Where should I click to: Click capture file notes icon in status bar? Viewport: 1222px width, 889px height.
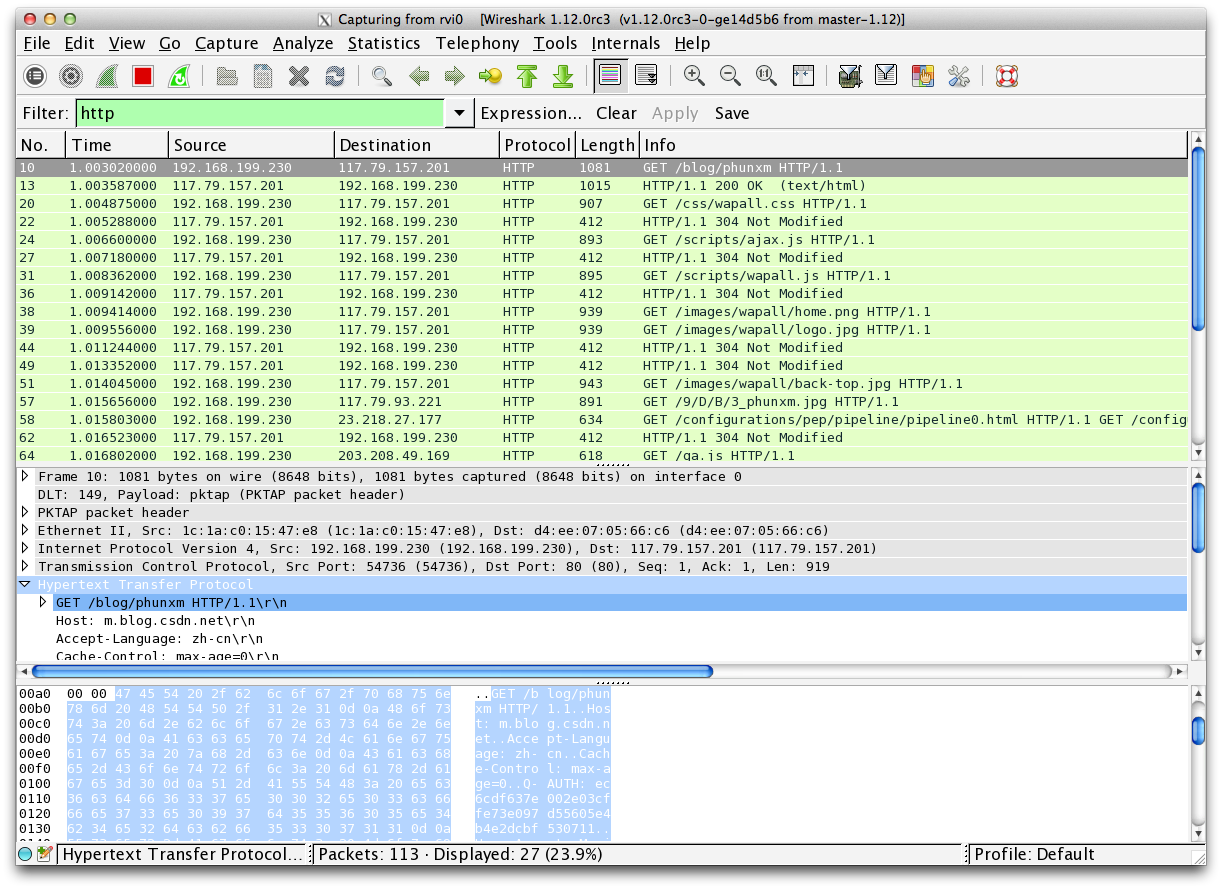tap(44, 854)
